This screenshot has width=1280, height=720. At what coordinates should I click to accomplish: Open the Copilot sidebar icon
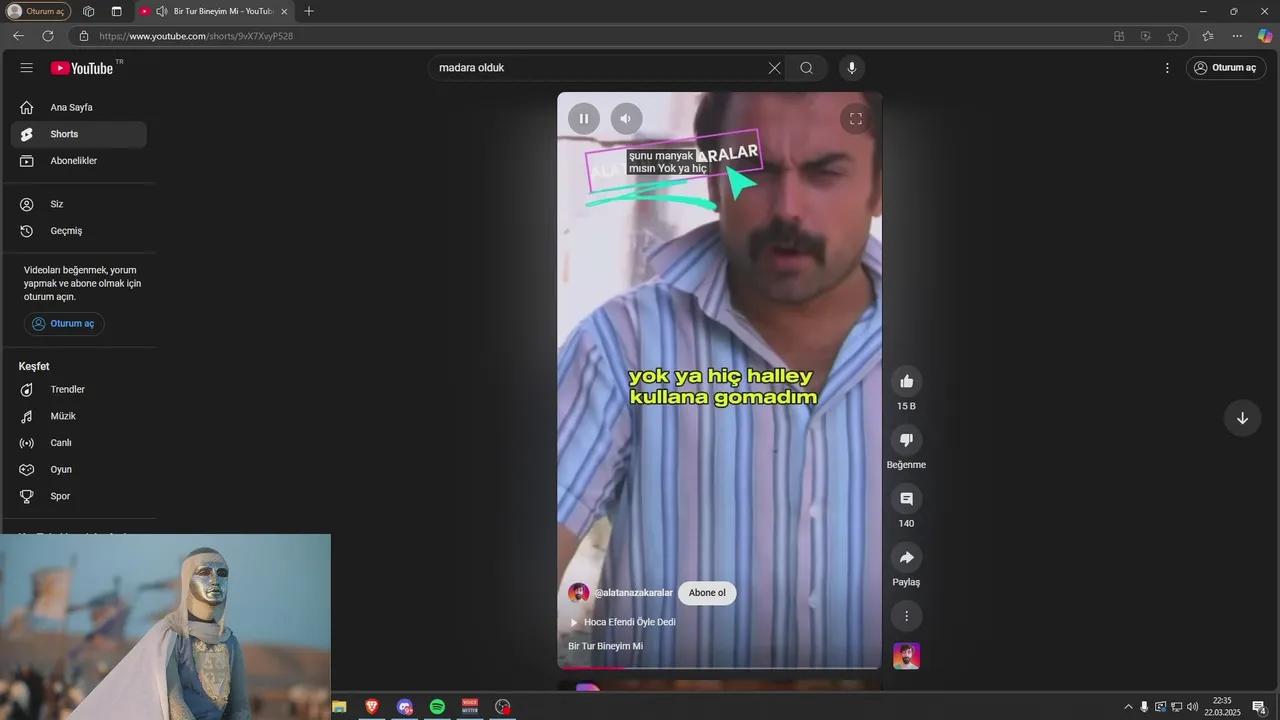point(1265,36)
